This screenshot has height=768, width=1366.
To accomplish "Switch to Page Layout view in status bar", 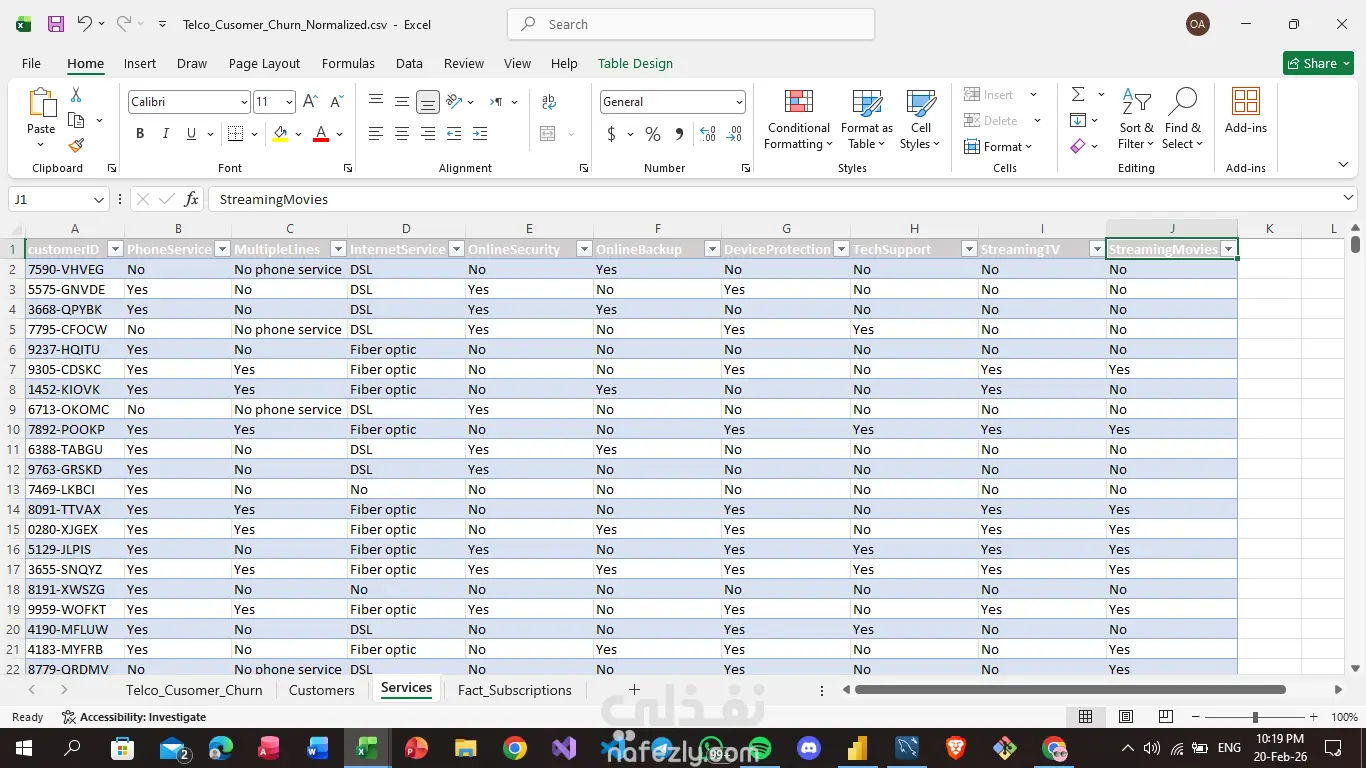I will tap(1126, 717).
